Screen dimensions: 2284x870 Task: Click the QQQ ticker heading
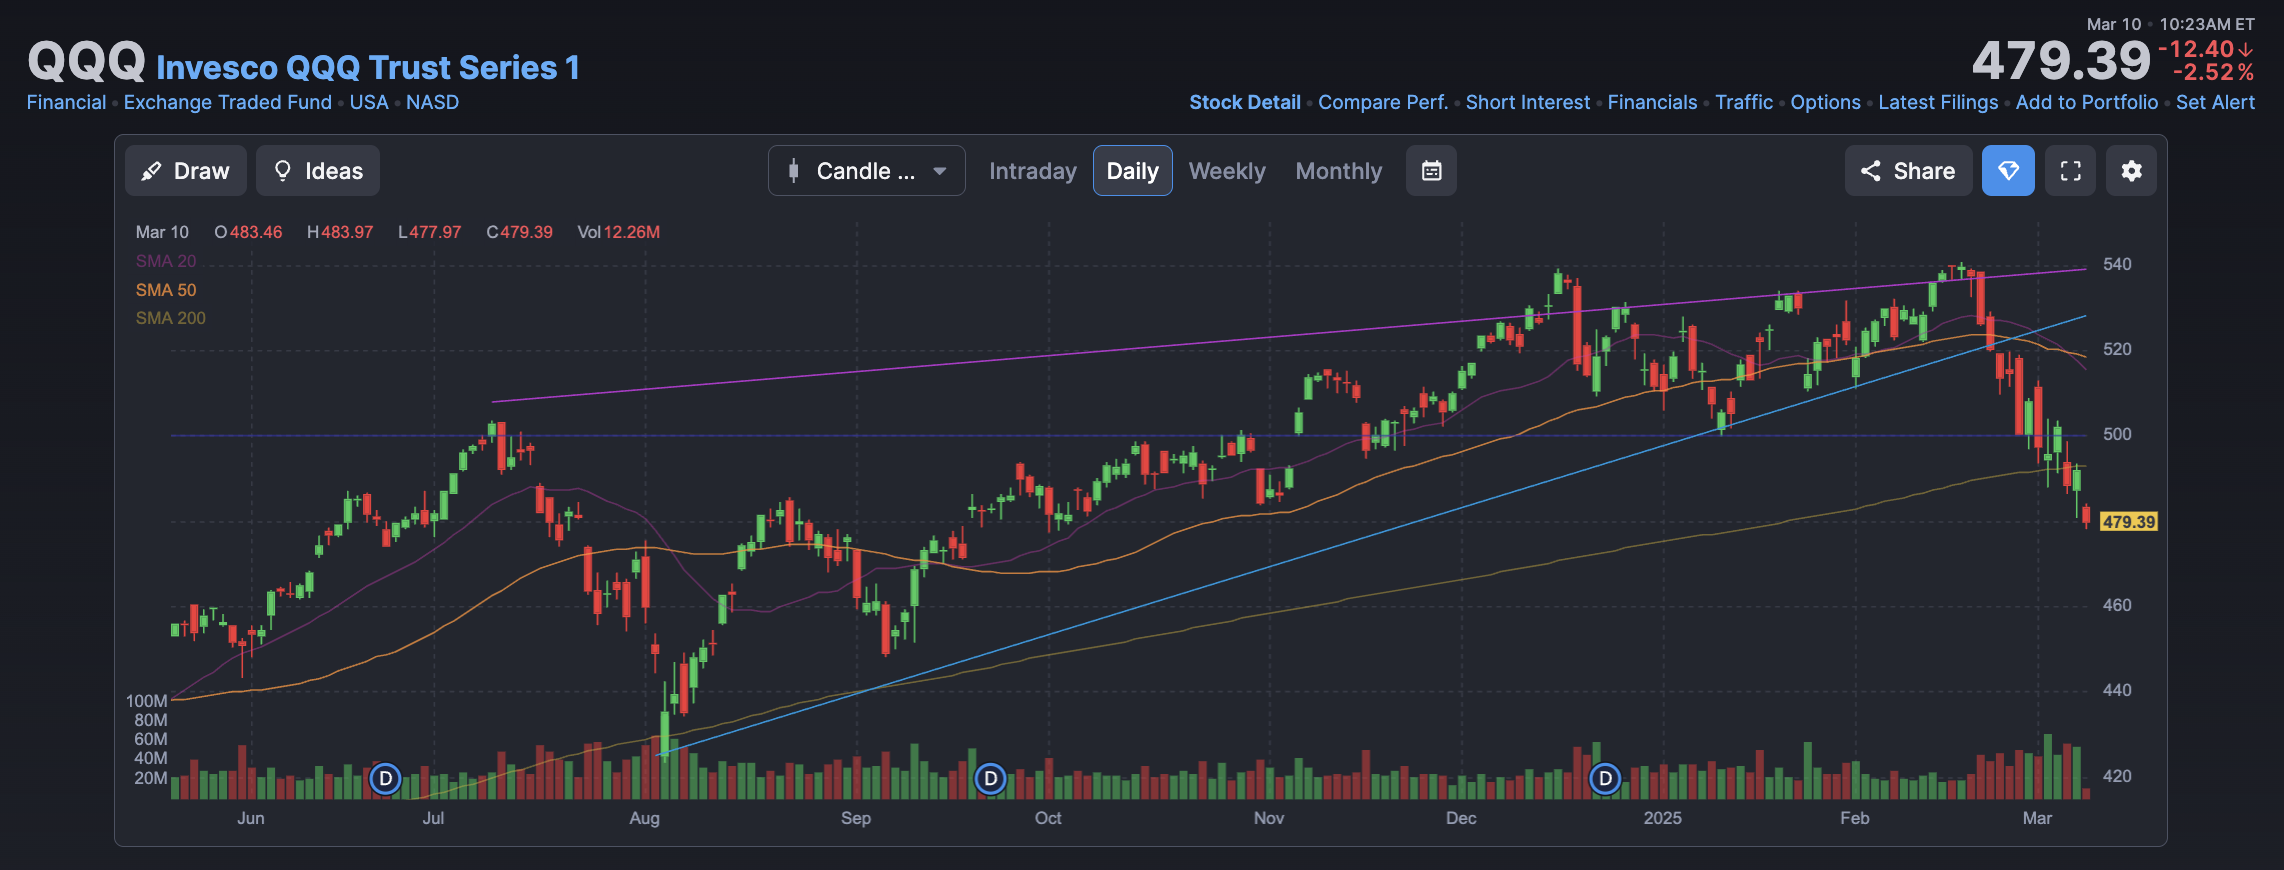tap(87, 62)
